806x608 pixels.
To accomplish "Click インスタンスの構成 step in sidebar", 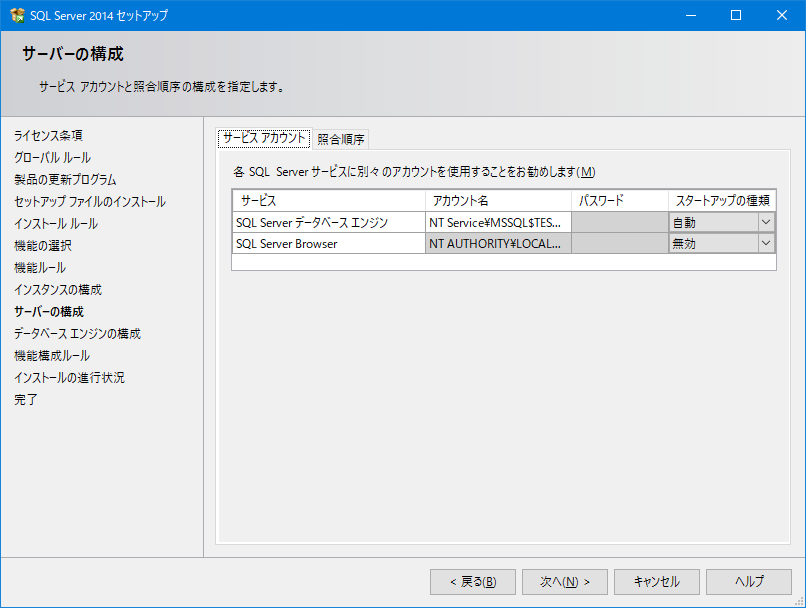I will [58, 290].
